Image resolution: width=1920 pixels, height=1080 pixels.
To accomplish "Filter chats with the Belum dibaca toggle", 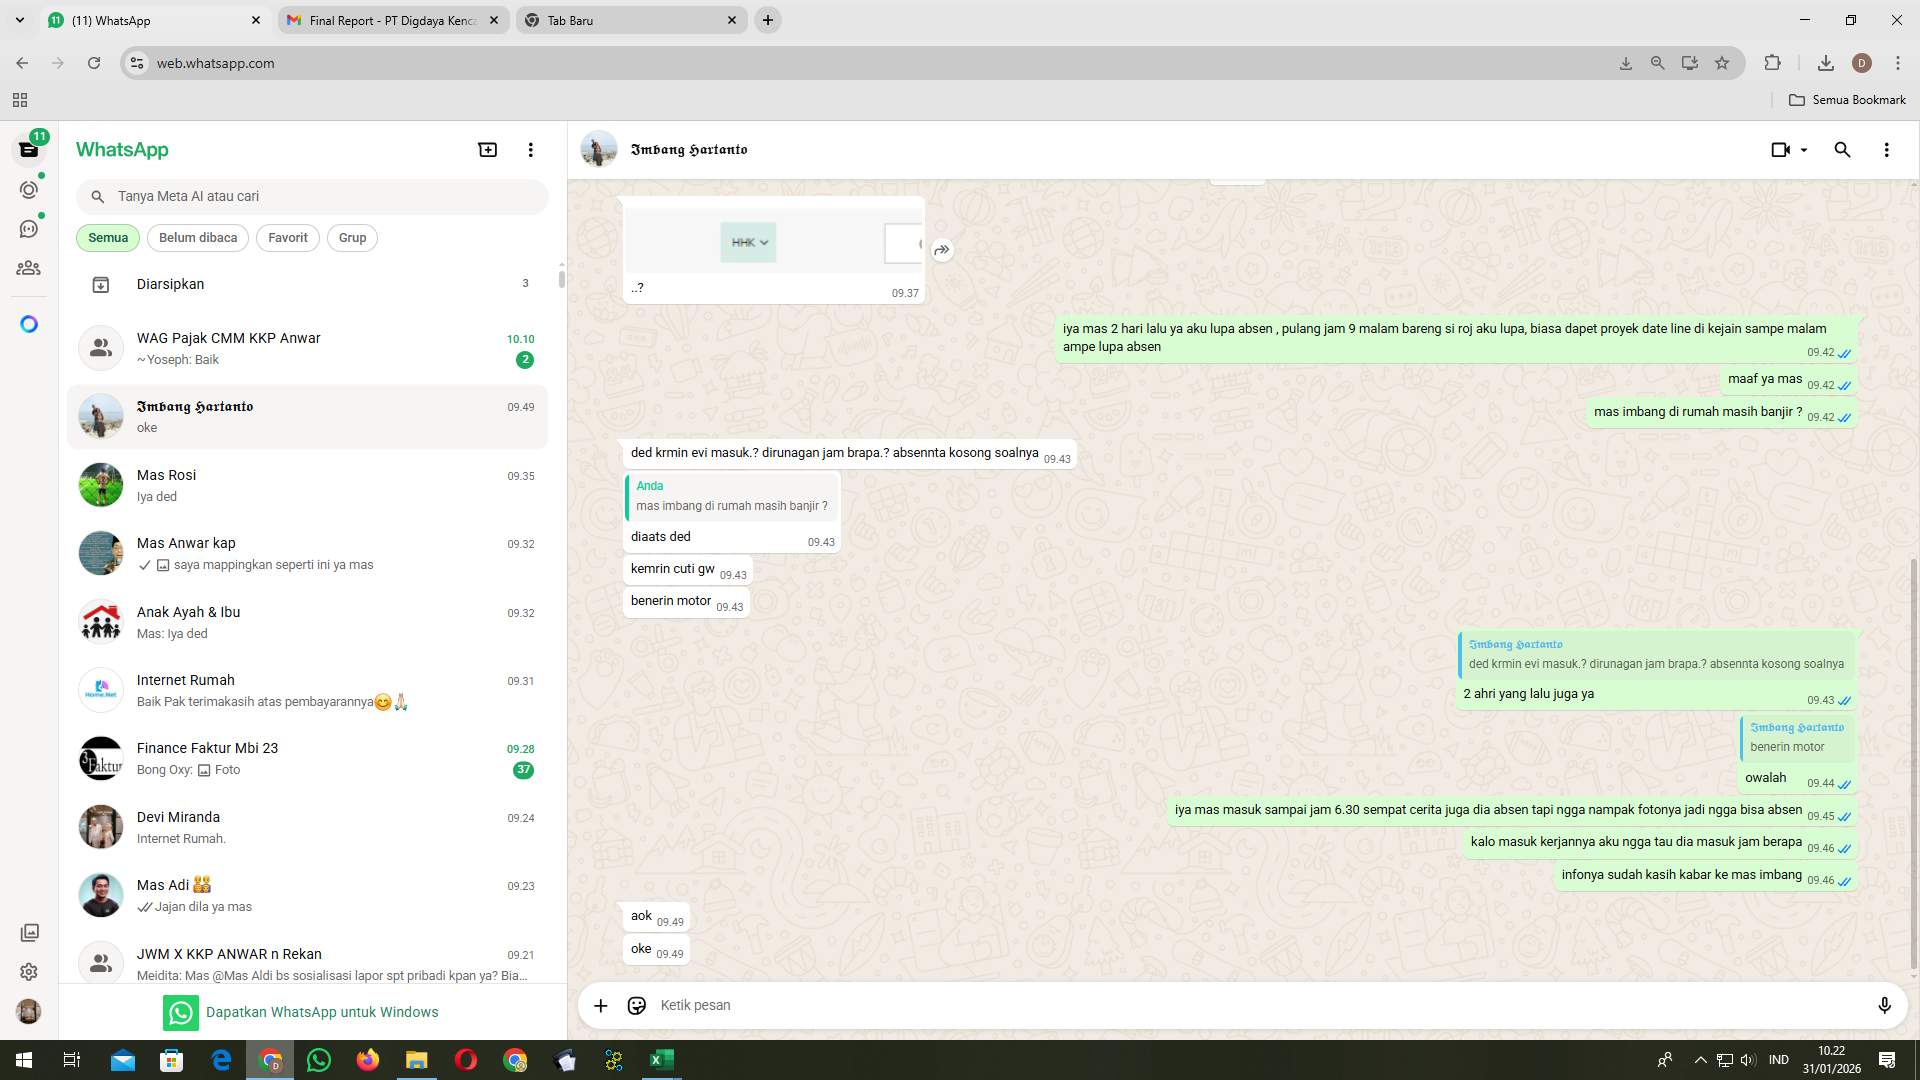I will click(197, 237).
